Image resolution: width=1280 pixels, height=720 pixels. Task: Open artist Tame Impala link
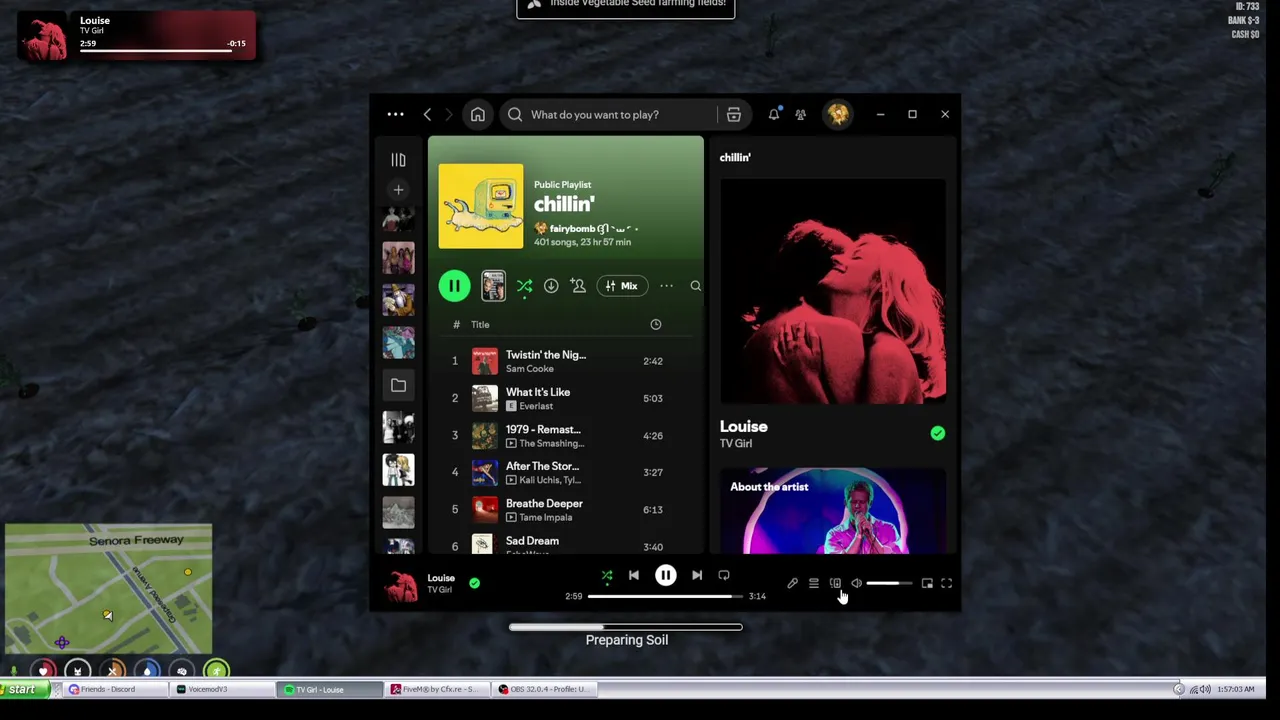pyautogui.click(x=545, y=517)
